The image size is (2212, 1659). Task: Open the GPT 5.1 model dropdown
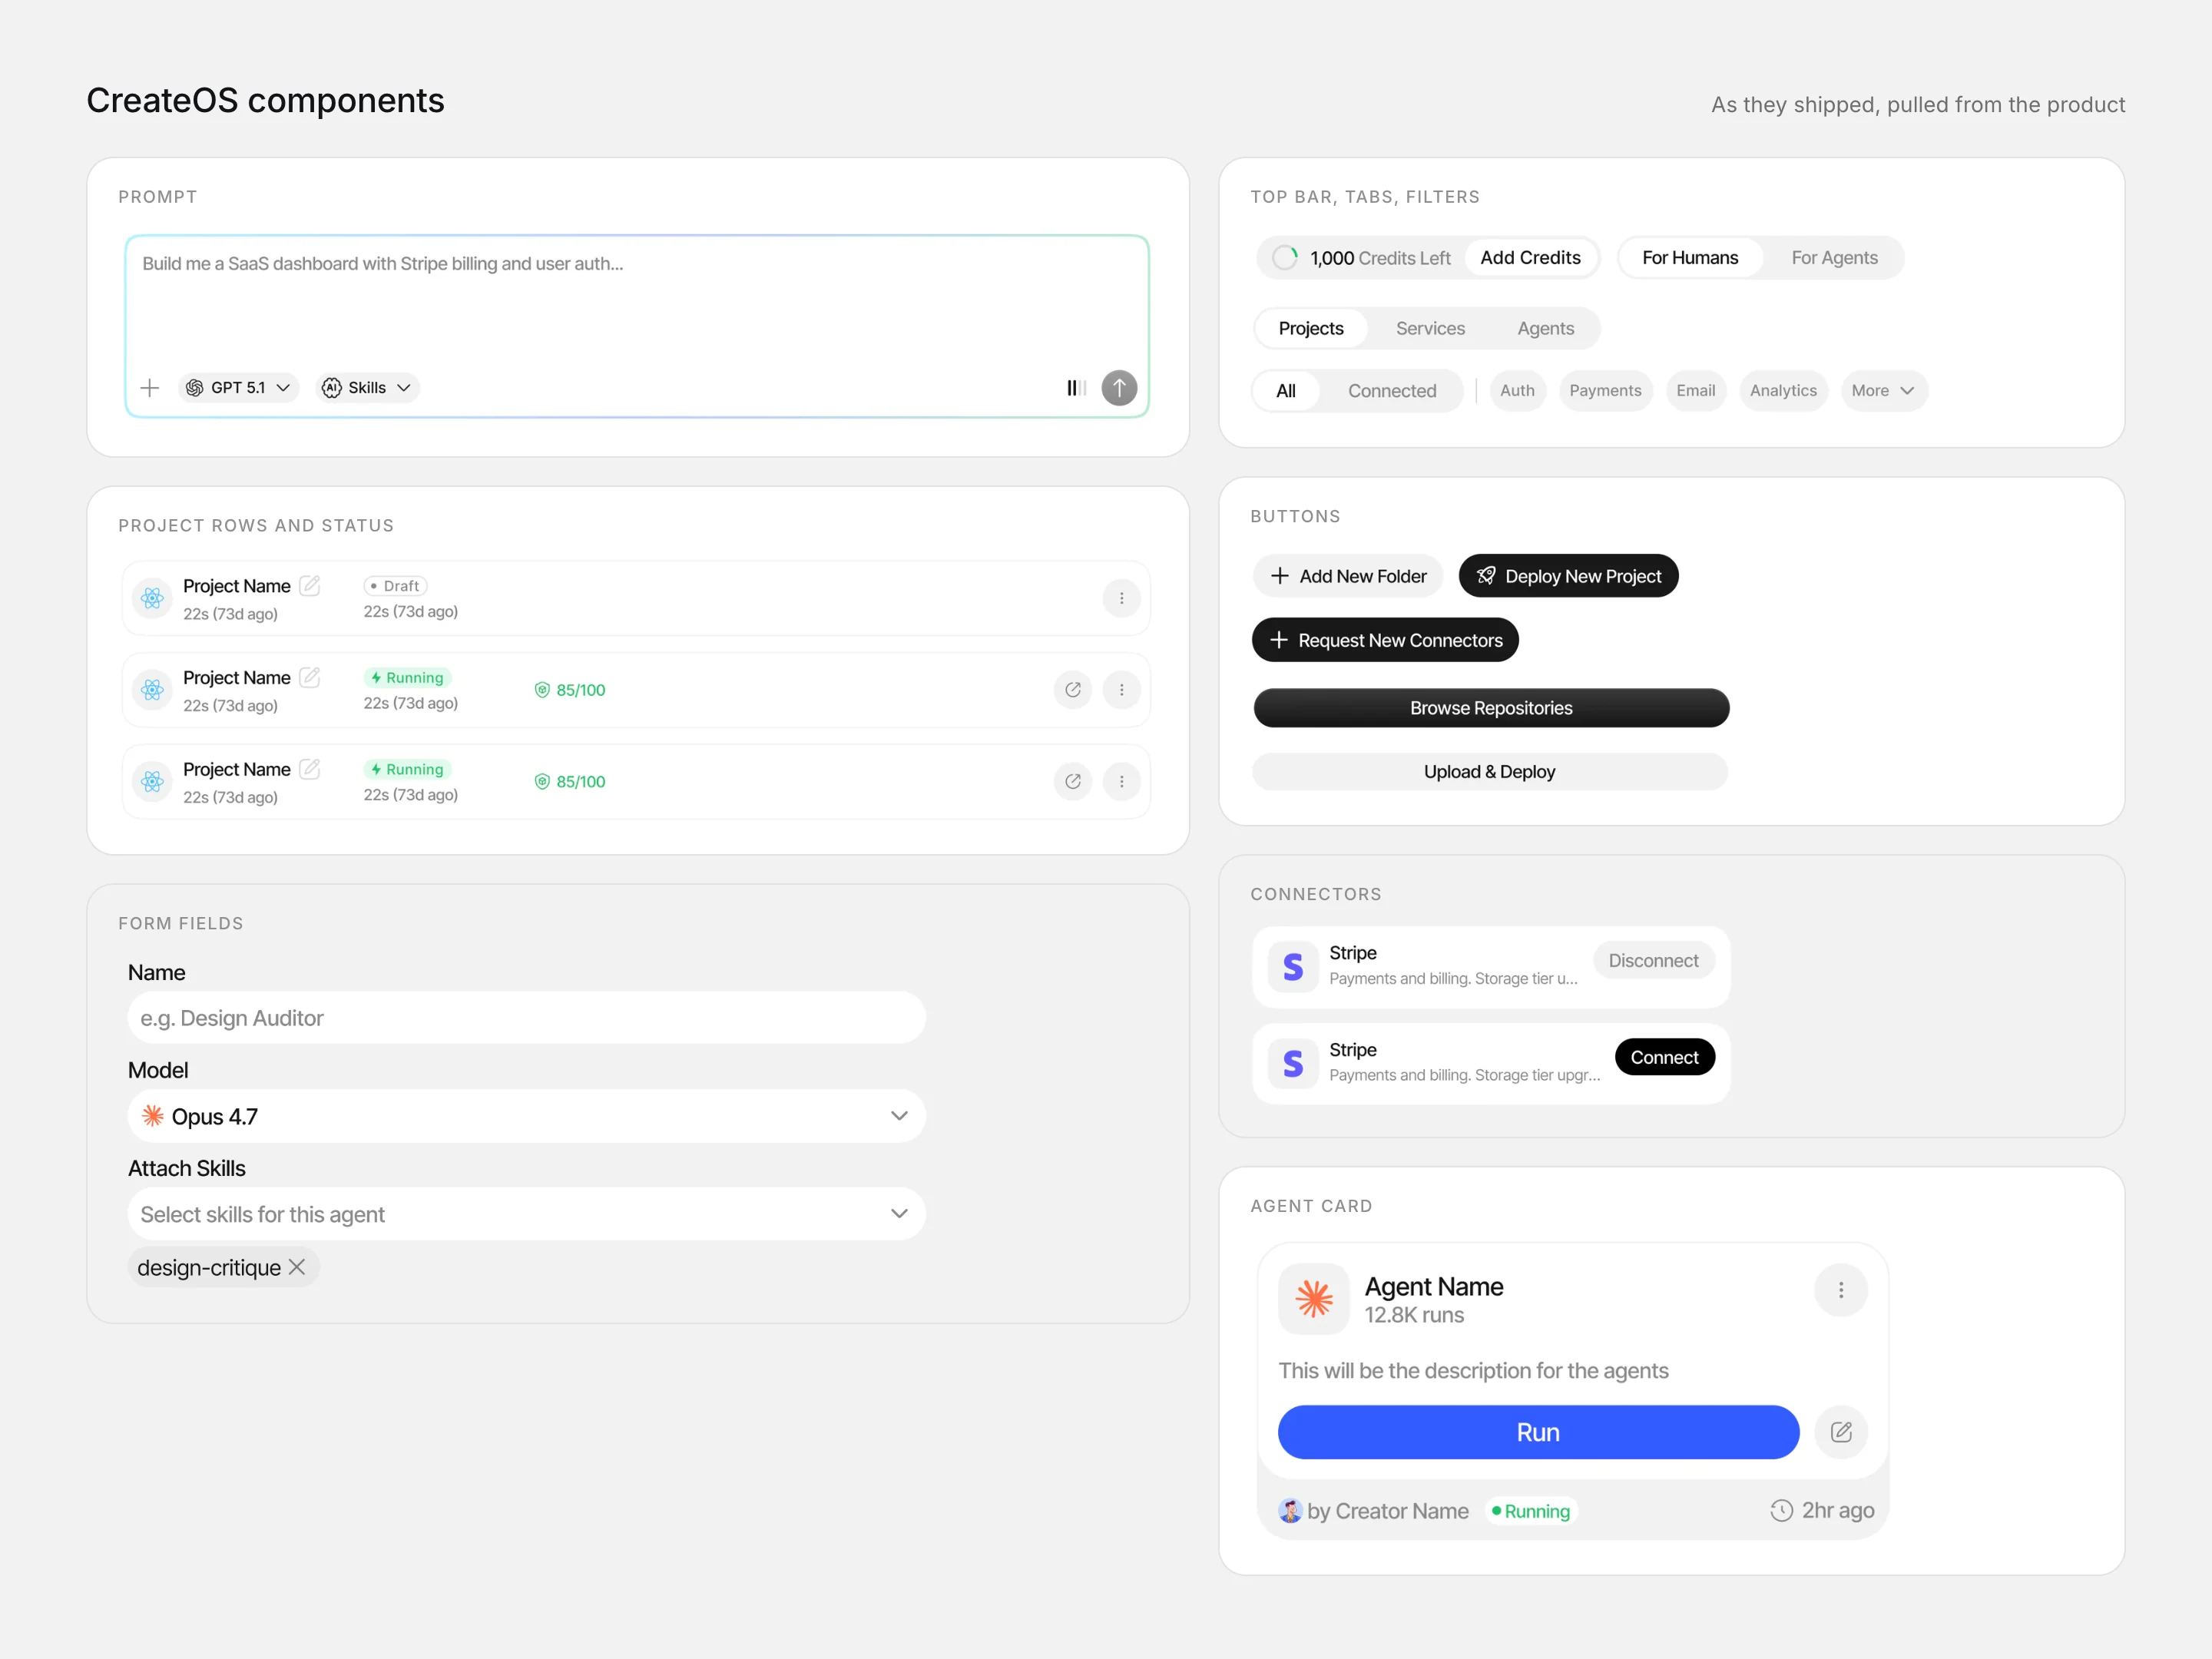(238, 388)
